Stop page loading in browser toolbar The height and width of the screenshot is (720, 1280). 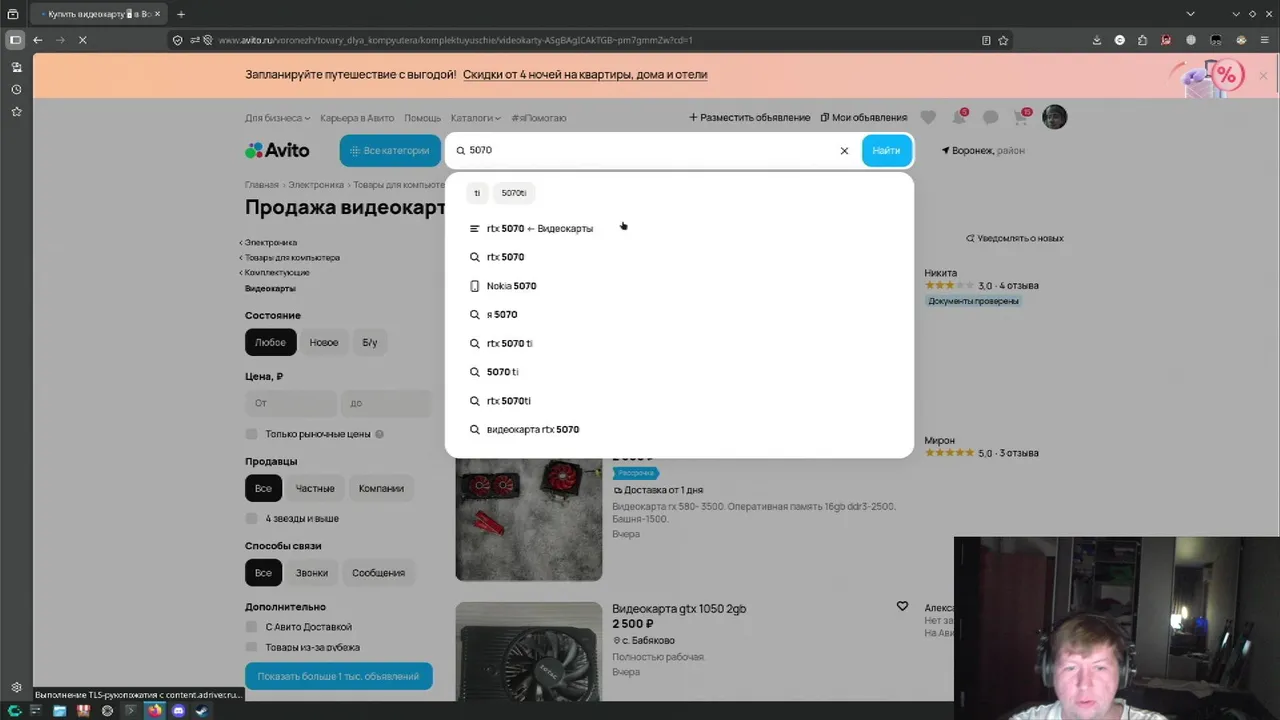[x=83, y=40]
